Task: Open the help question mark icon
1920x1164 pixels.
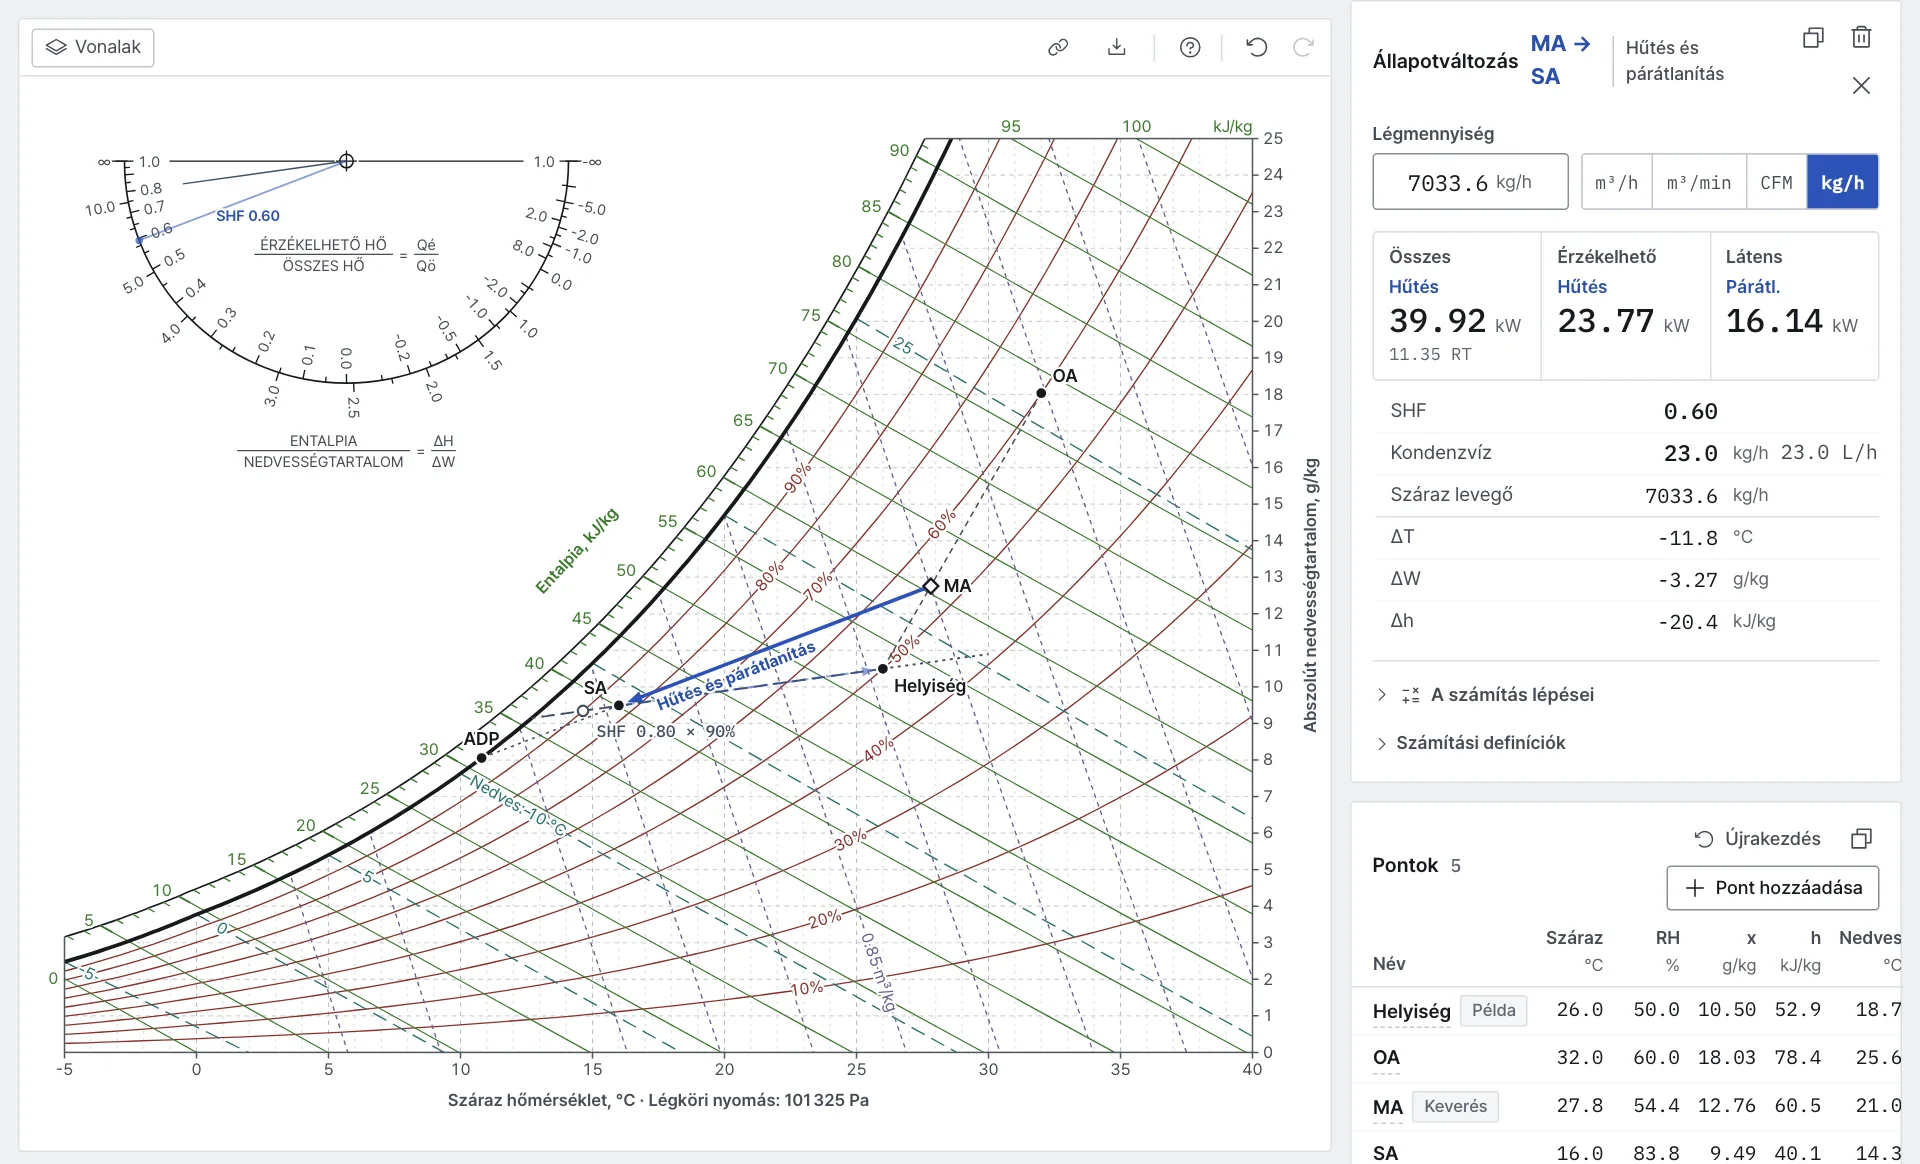Action: 1190,47
